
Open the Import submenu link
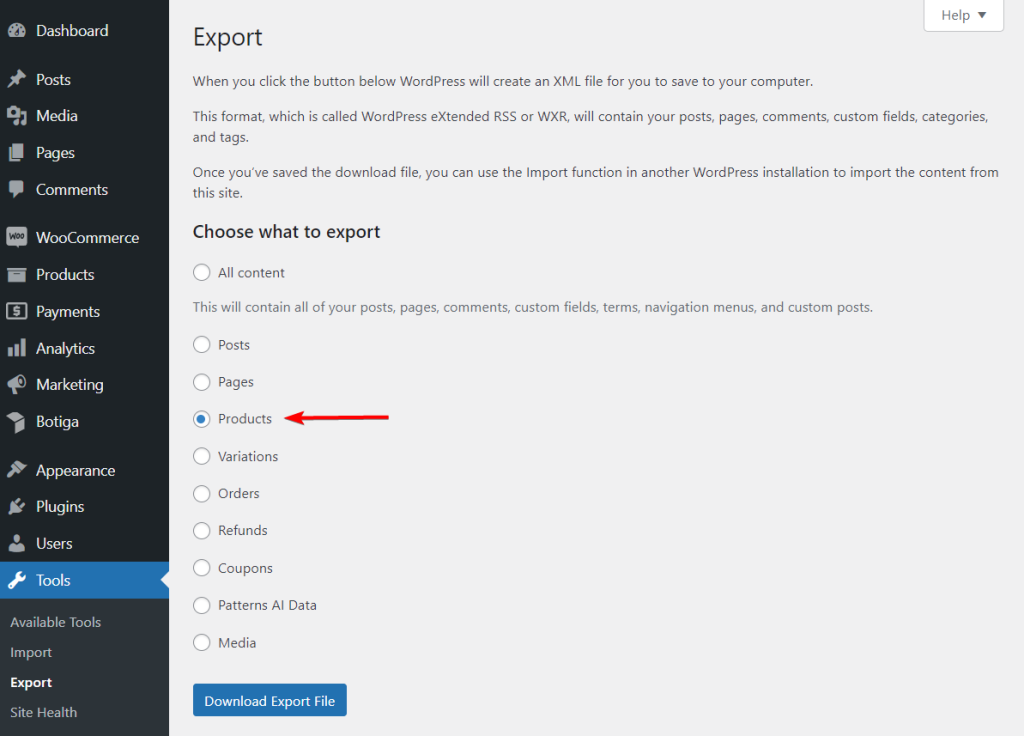[31, 652]
